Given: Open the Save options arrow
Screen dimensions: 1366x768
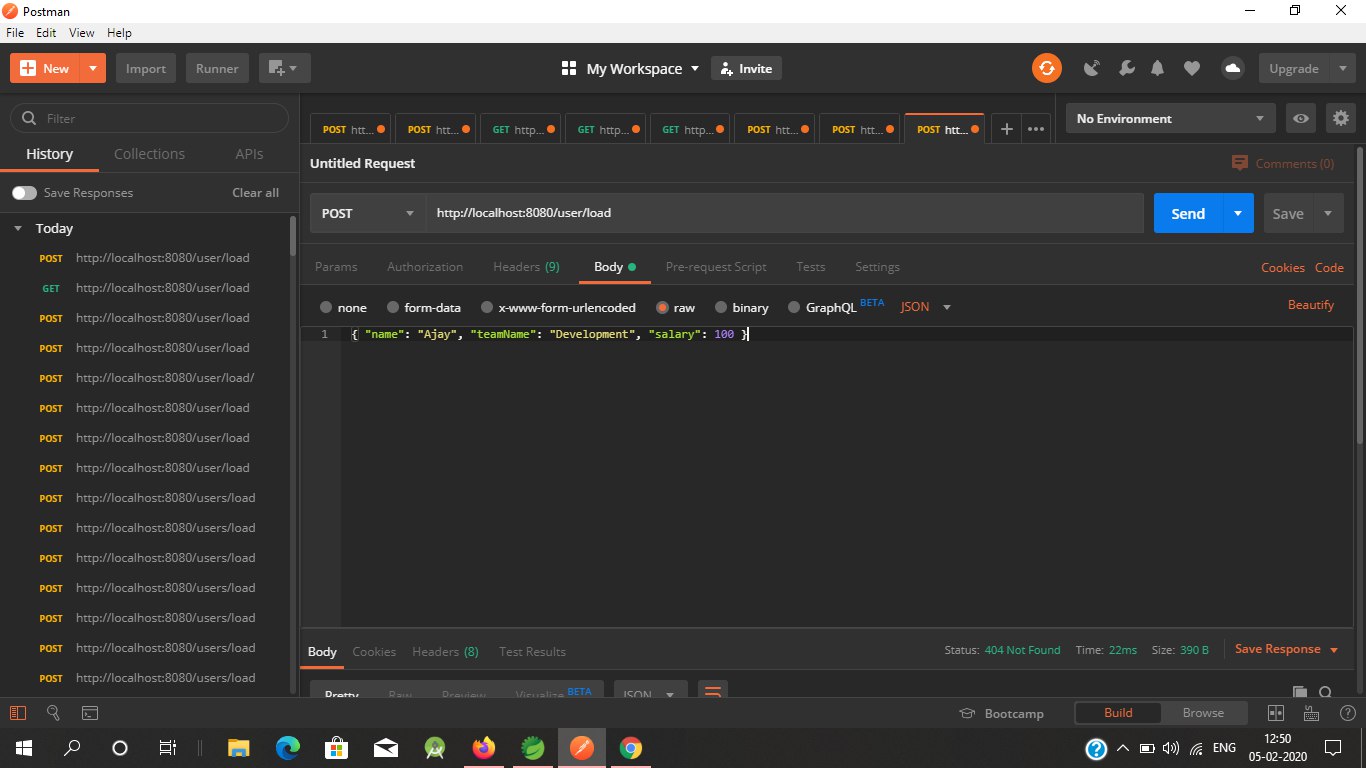Looking at the screenshot, I should pyautogui.click(x=1328, y=213).
